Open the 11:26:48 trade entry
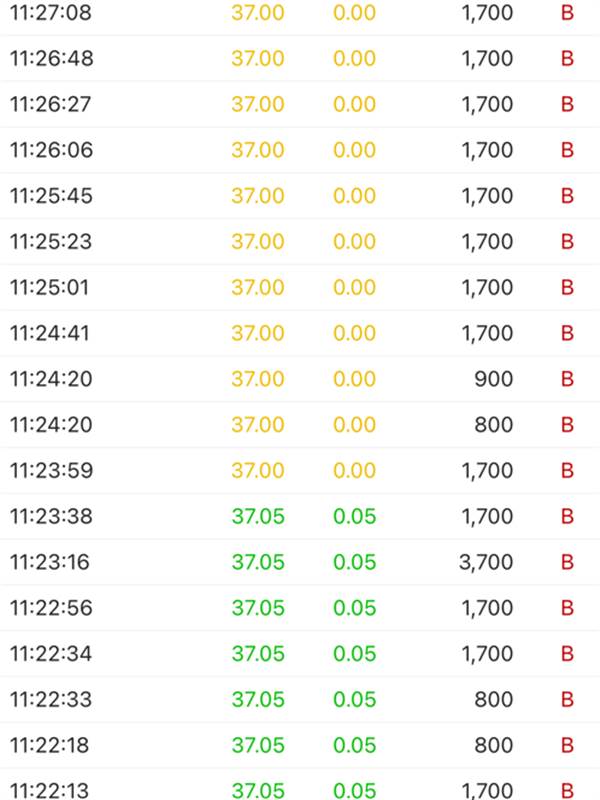This screenshot has width=600, height=800. (x=300, y=58)
